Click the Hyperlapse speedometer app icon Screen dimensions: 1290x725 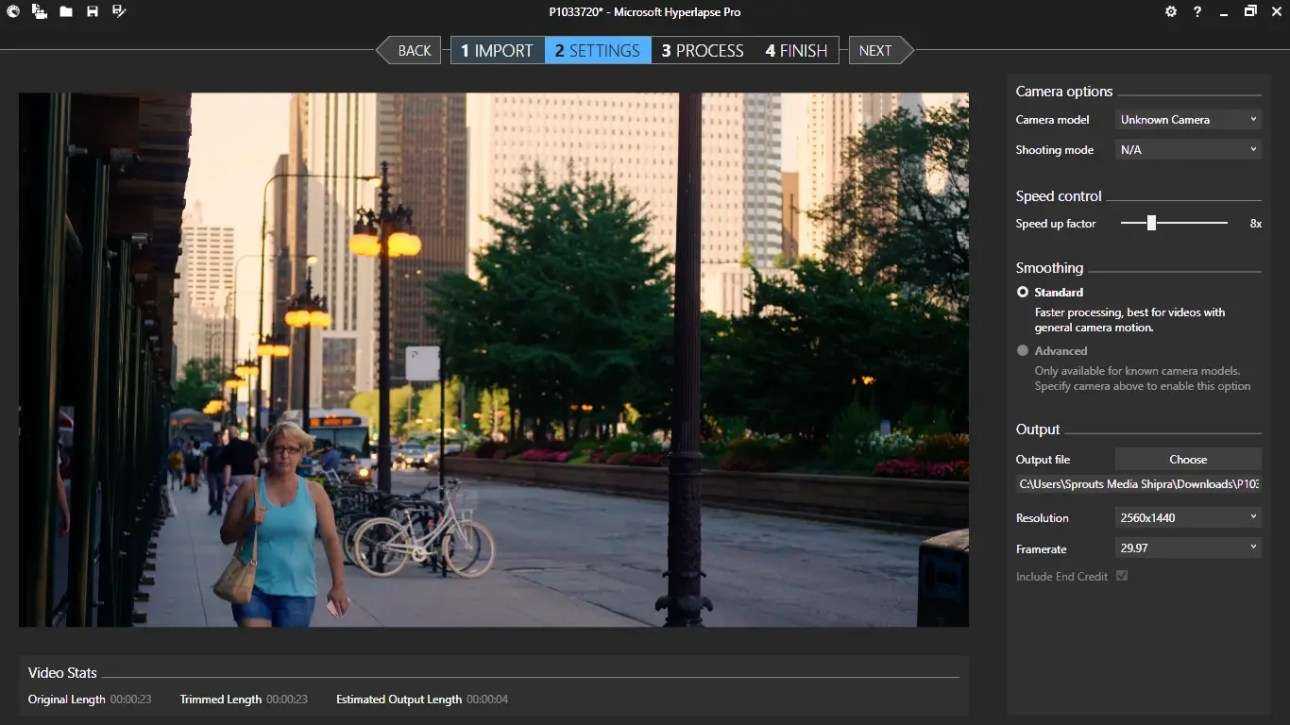[13, 12]
